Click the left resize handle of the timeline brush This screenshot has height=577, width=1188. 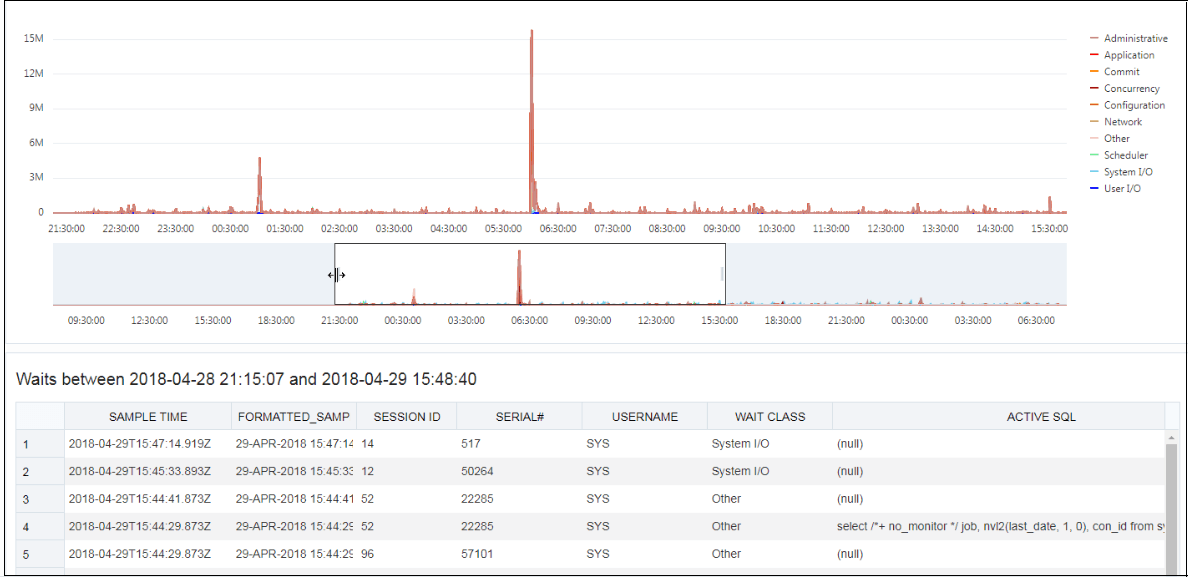(x=336, y=274)
